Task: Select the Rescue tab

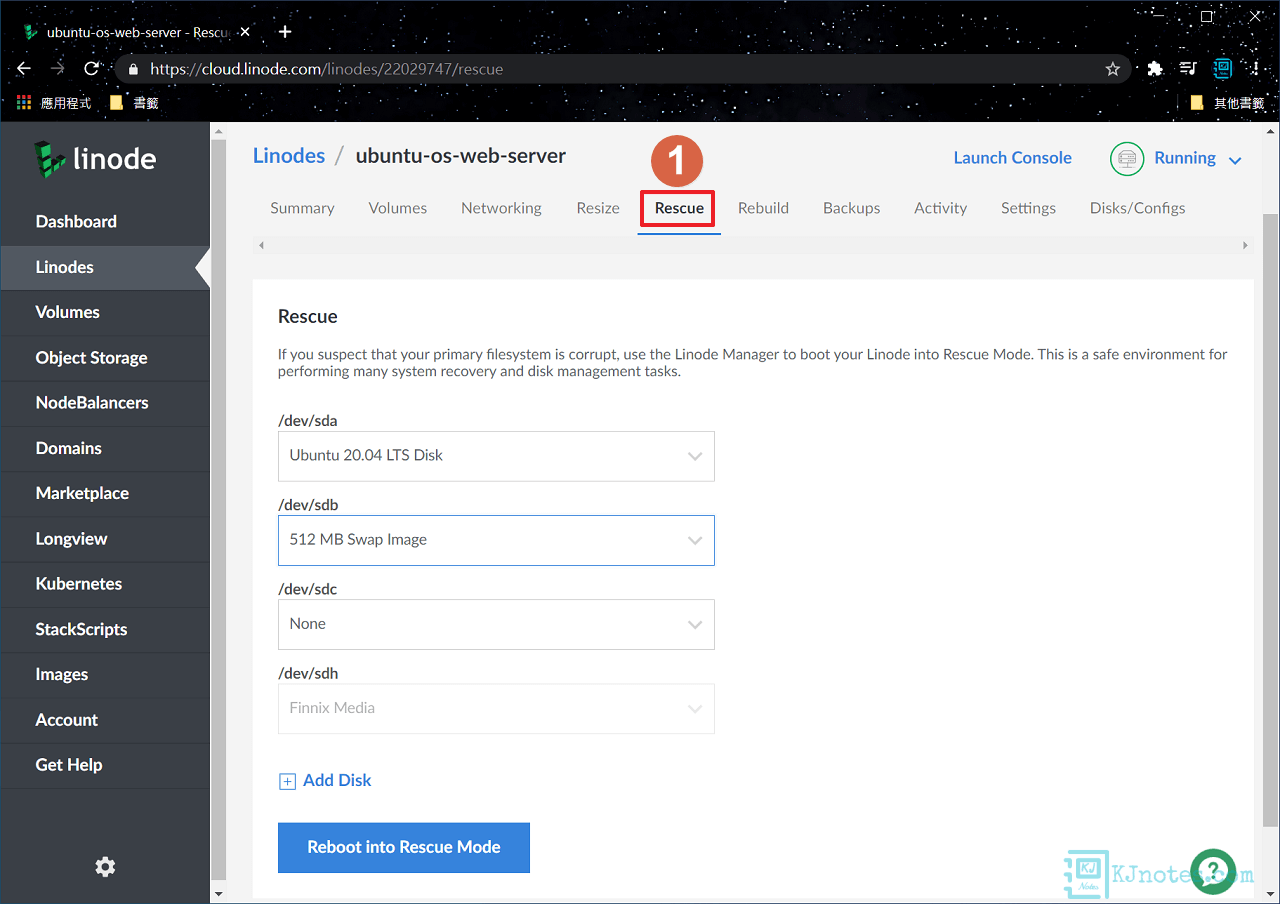Action: tap(679, 208)
